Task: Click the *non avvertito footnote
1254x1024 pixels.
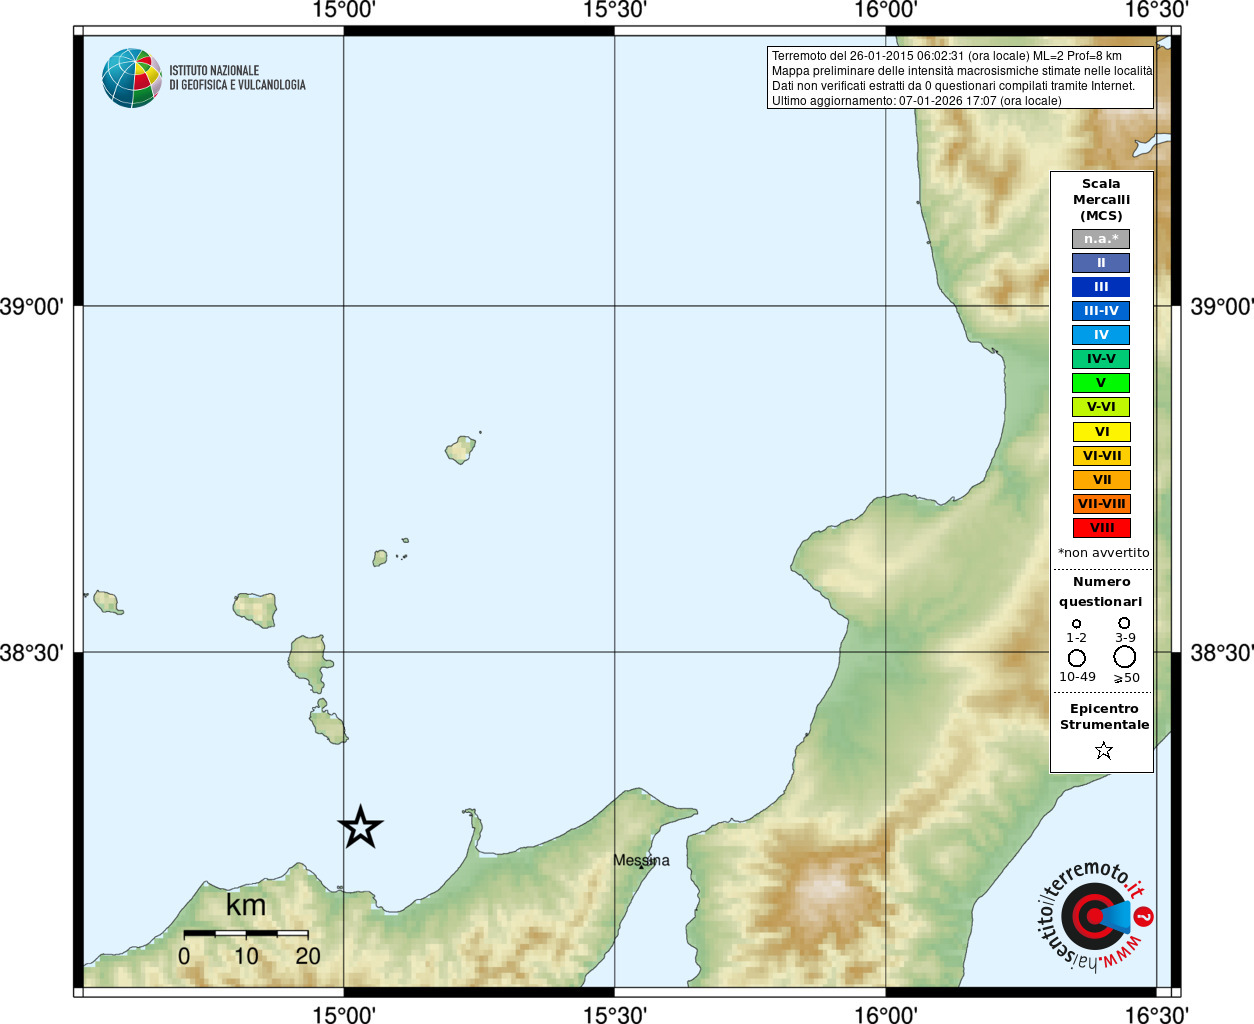Action: coord(1103,553)
